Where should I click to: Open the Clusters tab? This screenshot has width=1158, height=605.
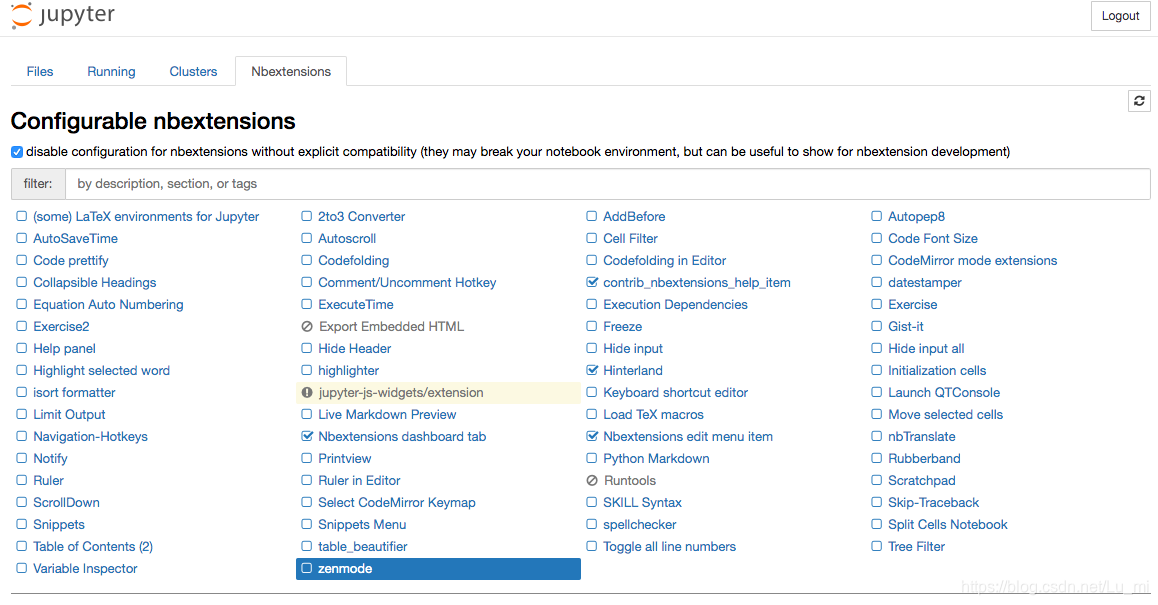[193, 72]
